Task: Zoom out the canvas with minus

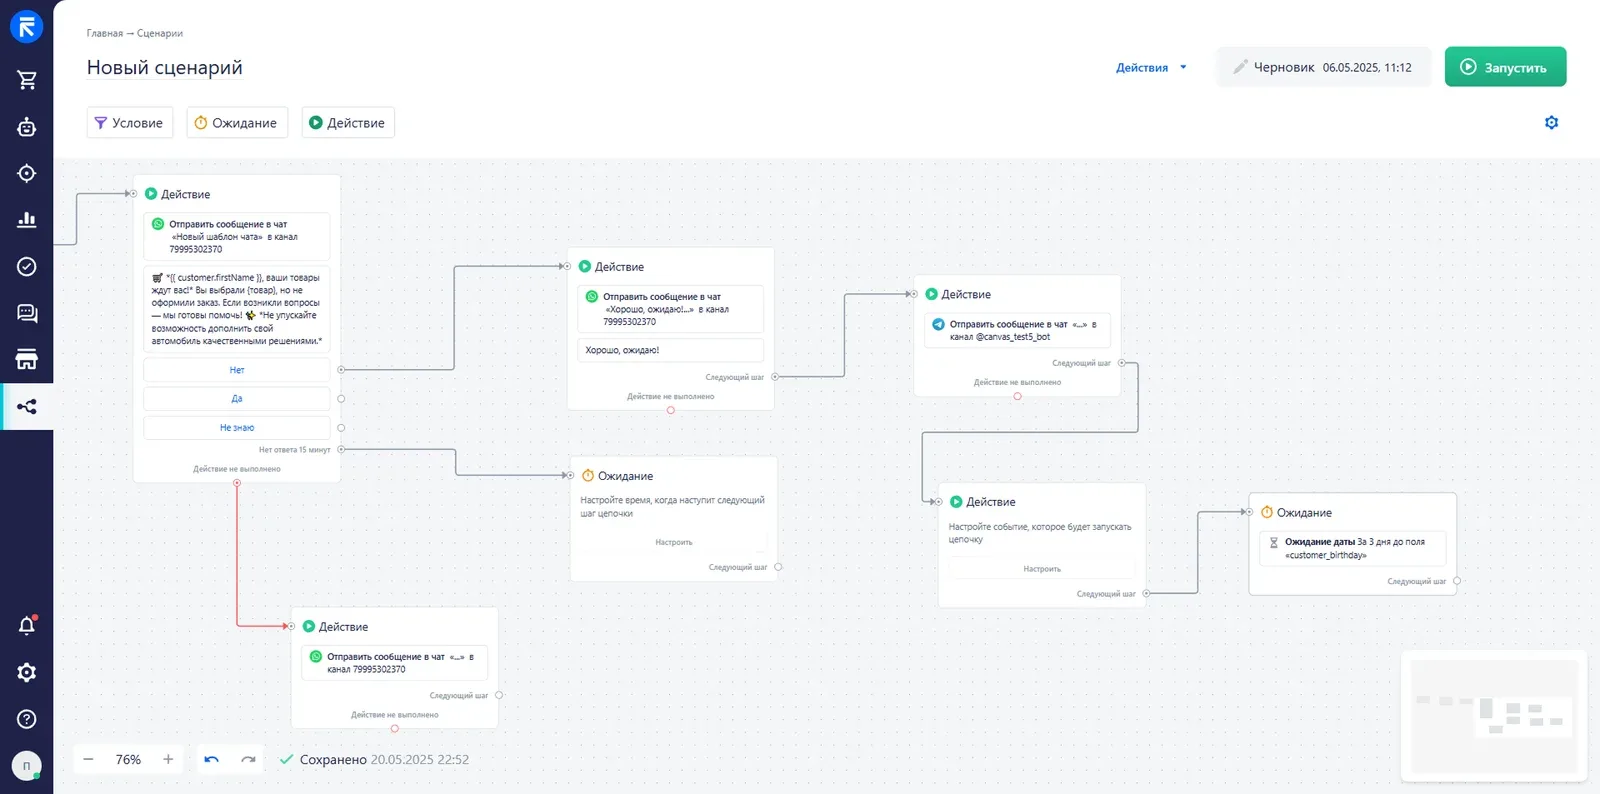Action: [x=88, y=760]
